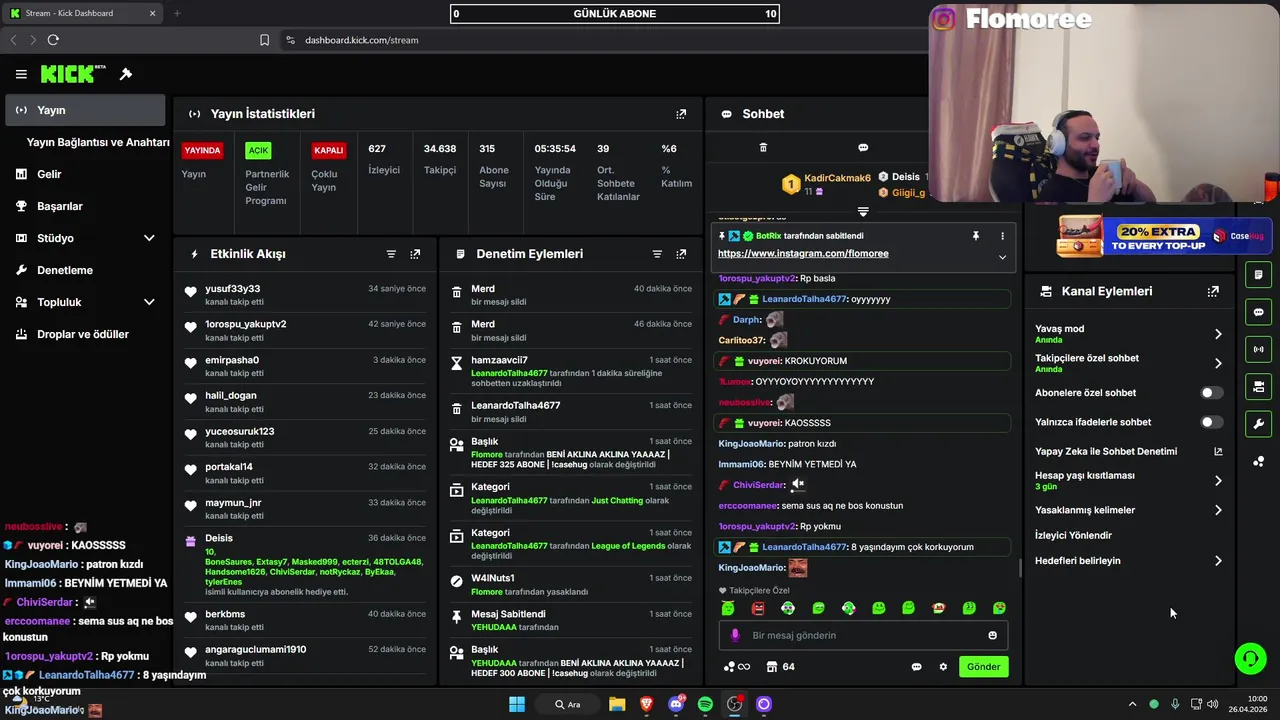Open the hamburger menu beside KICK logo
Viewport: 1280px width, 720px height.
[x=21, y=74]
